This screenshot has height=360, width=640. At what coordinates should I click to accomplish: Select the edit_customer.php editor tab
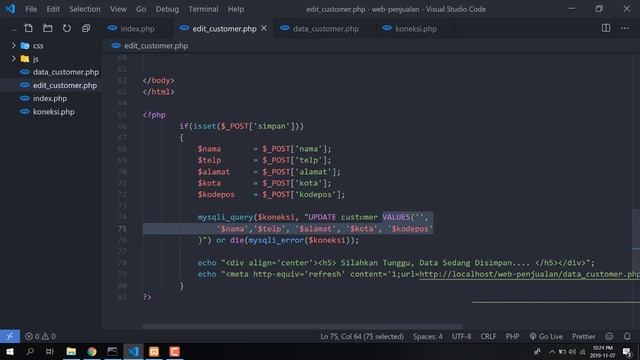224,29
